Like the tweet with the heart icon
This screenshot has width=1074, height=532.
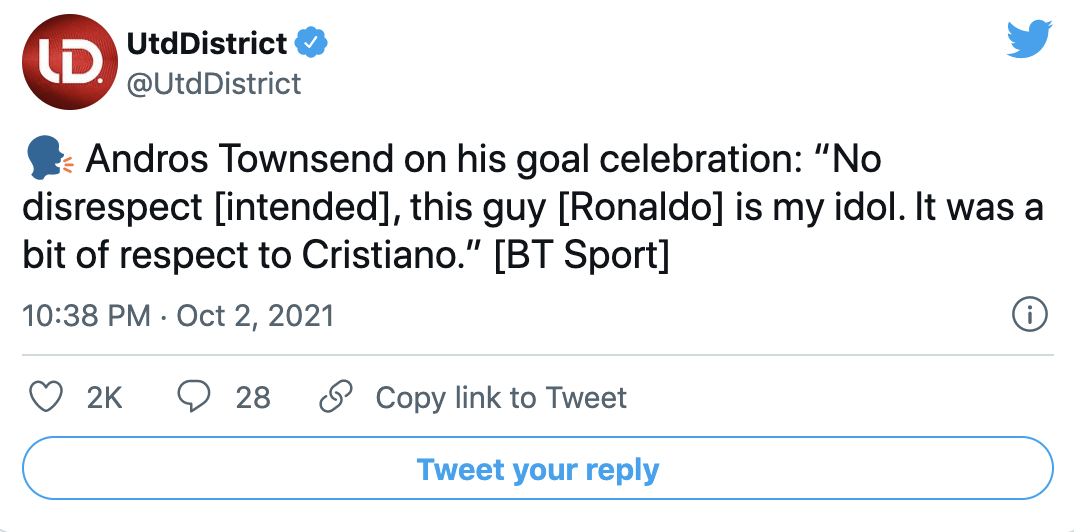pyautogui.click(x=42, y=397)
